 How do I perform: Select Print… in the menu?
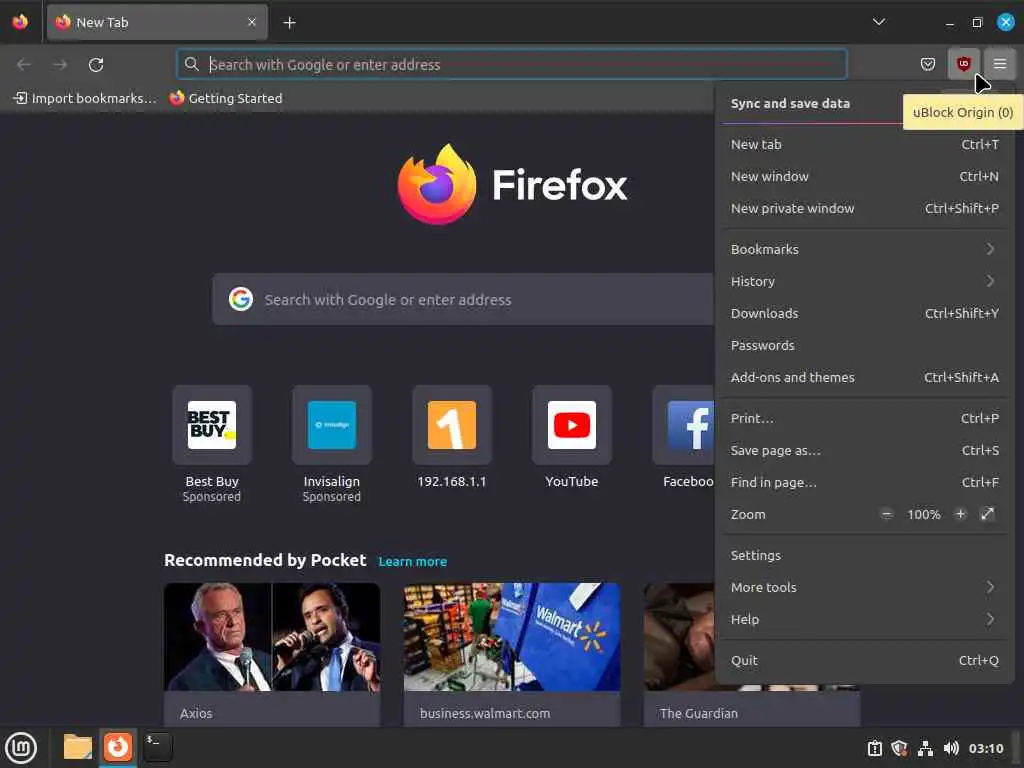pos(865,419)
